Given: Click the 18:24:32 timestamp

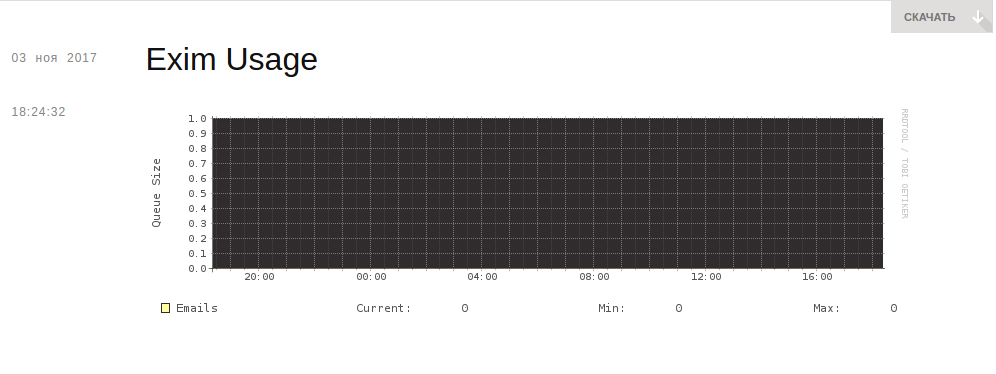Looking at the screenshot, I should (39, 112).
